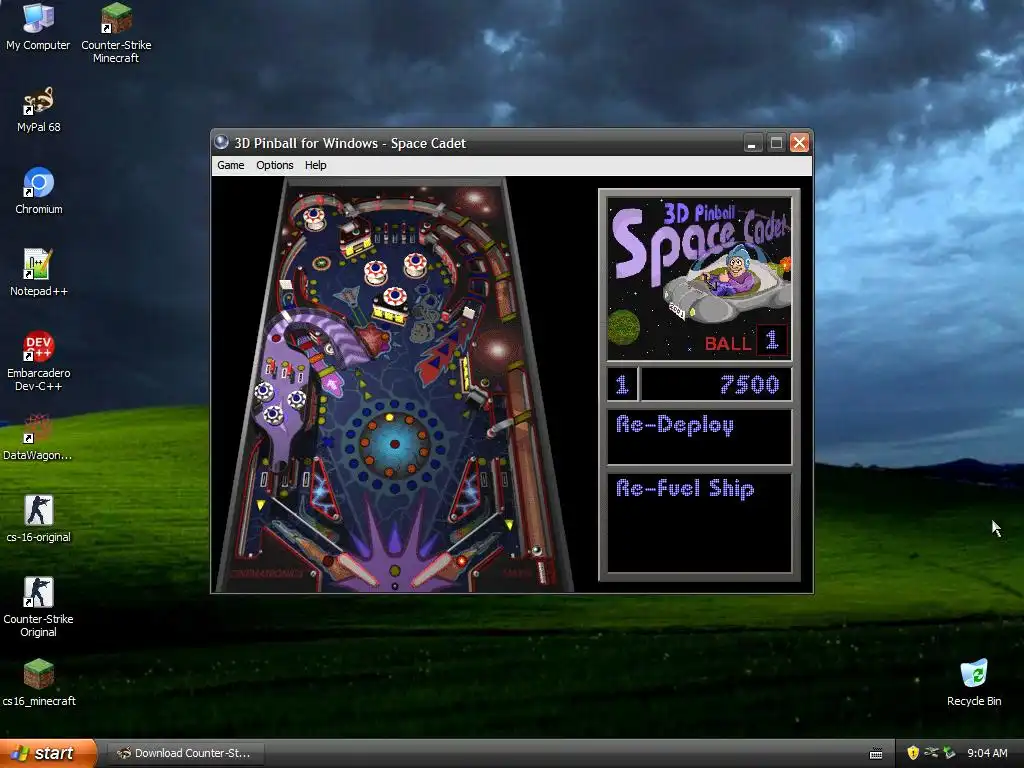Click the BALL 1 counter
The height and width of the screenshot is (768, 1024).
click(x=746, y=341)
